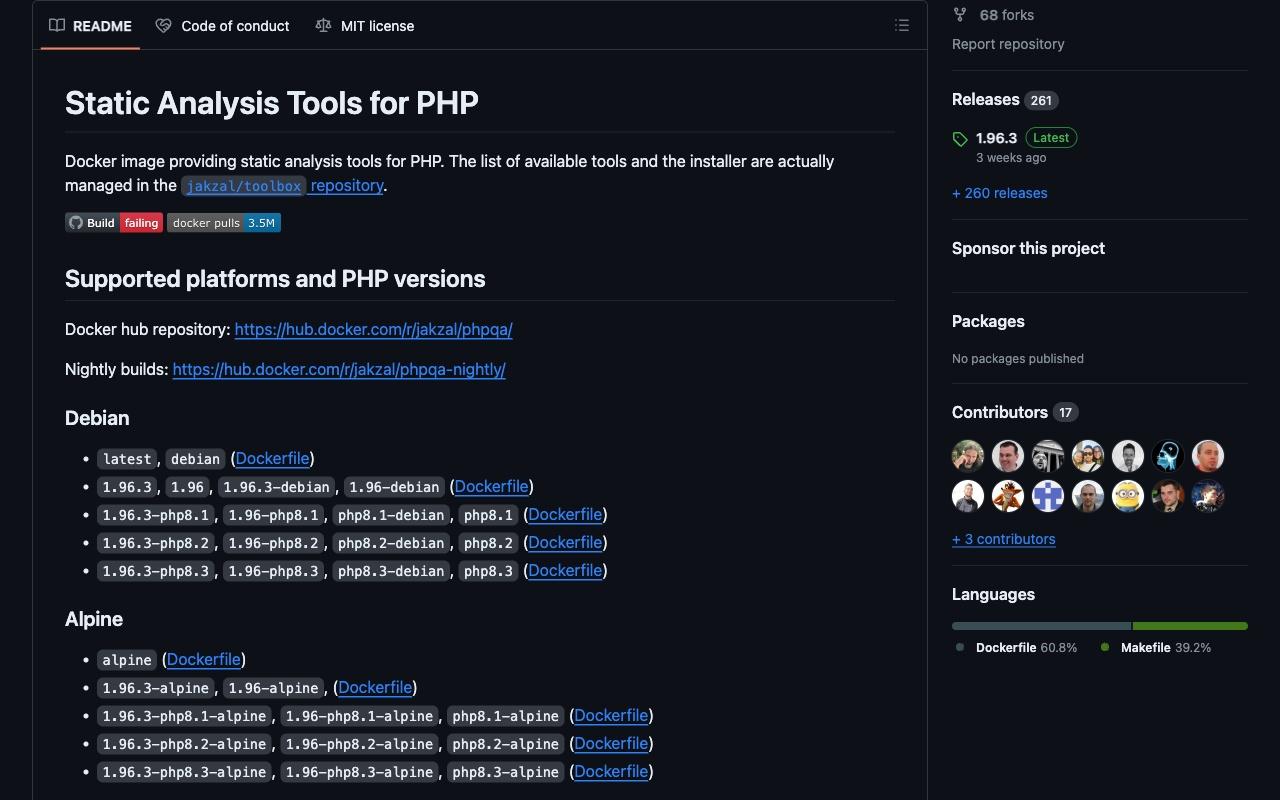Click the Debian section heading

(97, 418)
